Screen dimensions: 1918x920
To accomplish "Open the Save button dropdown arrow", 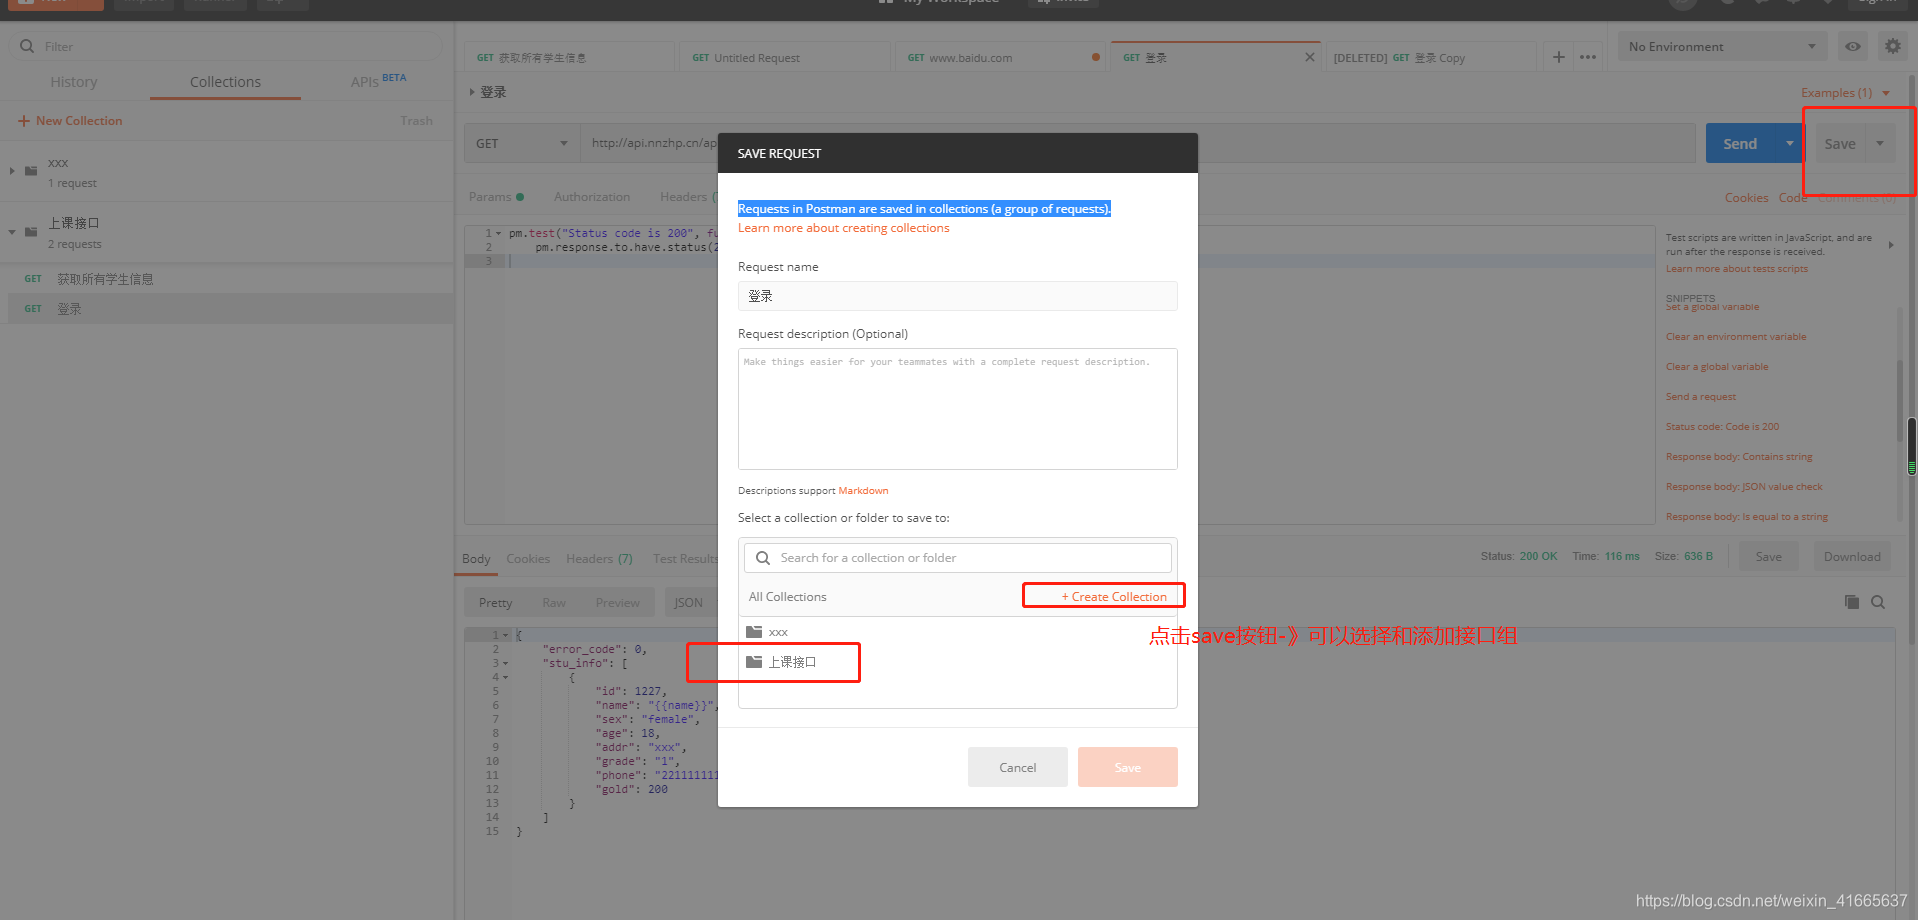I will coord(1880,143).
